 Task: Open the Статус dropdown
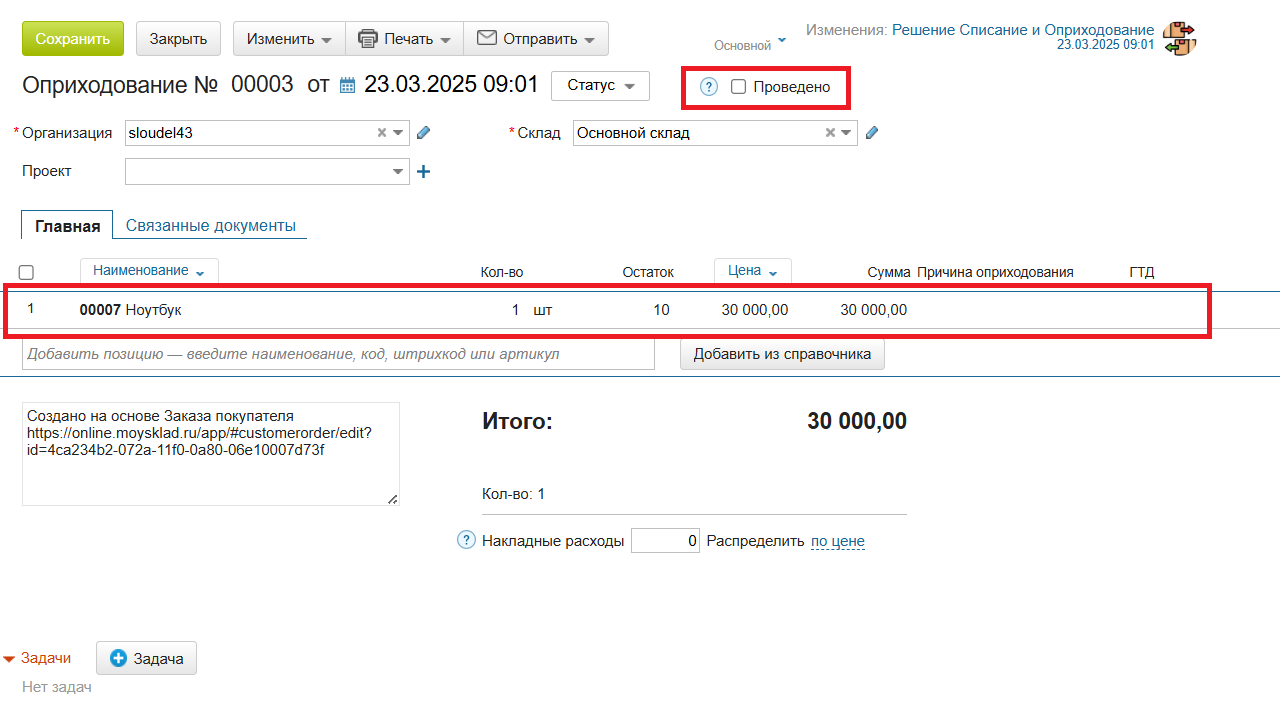600,86
